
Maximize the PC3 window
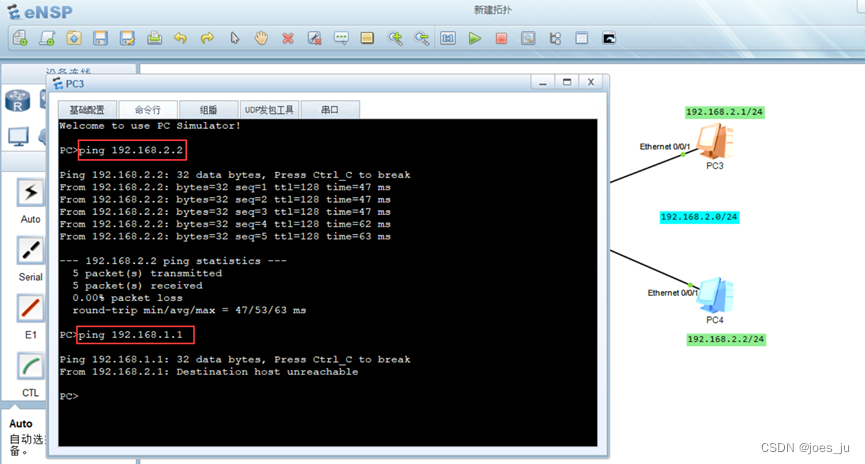coord(567,82)
